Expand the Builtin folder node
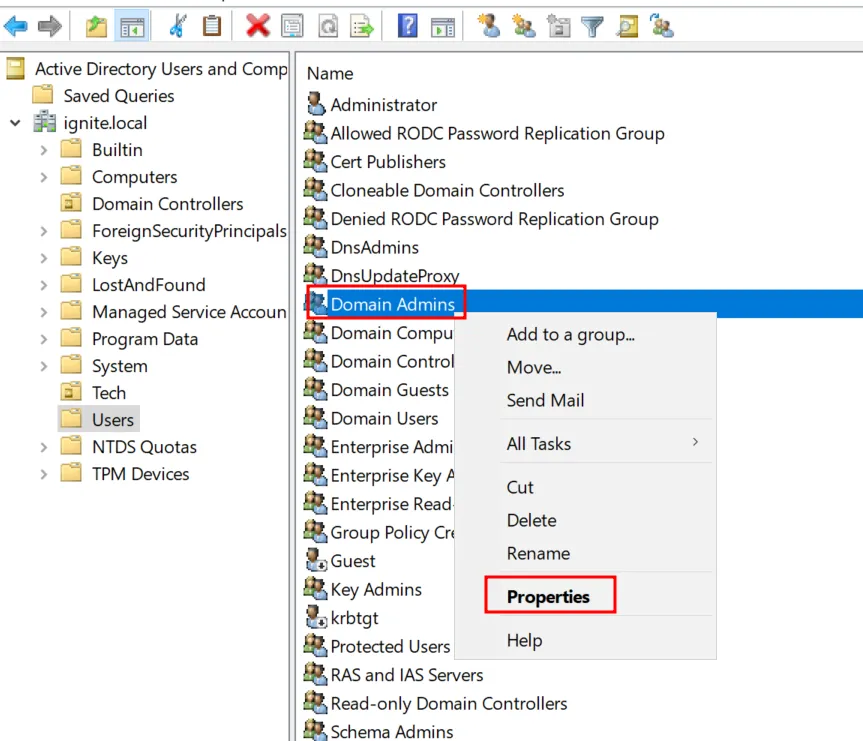This screenshot has width=863, height=741. pyautogui.click(x=43, y=150)
